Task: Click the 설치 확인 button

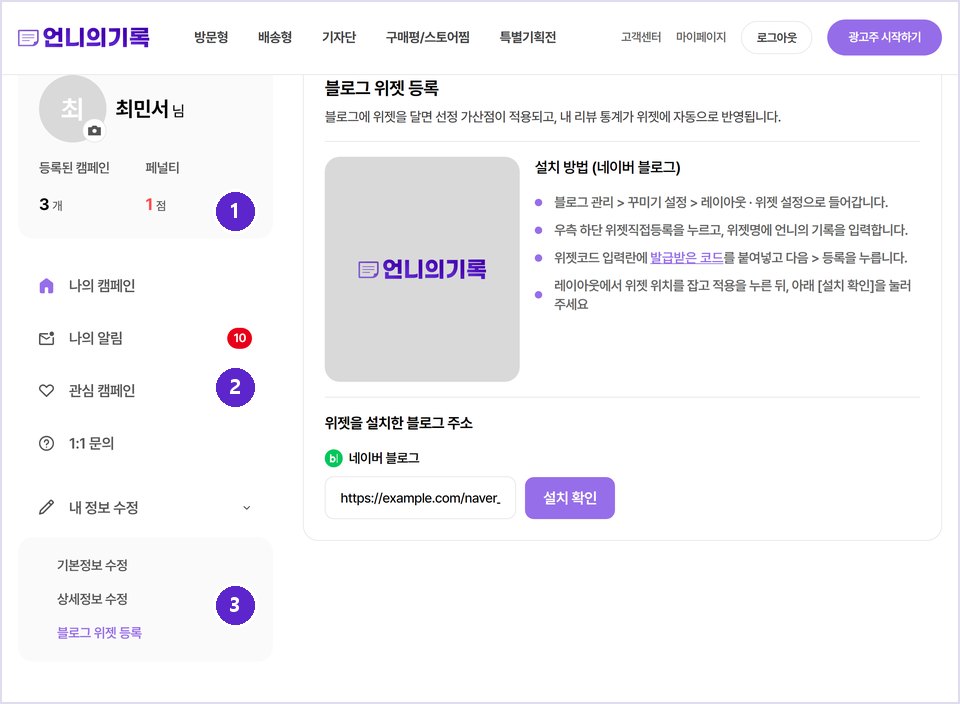Action: [570, 498]
